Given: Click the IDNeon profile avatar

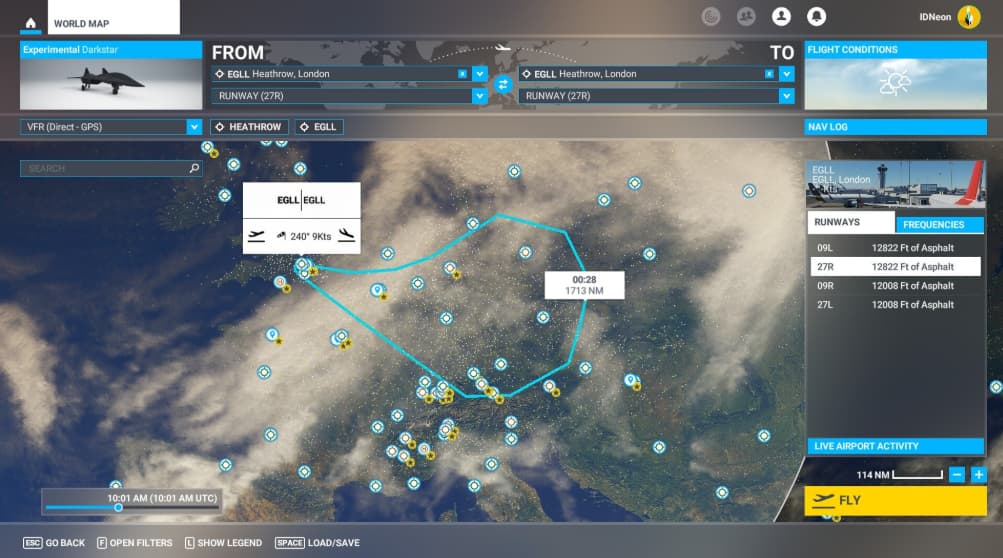Looking at the screenshot, I should tap(968, 17).
